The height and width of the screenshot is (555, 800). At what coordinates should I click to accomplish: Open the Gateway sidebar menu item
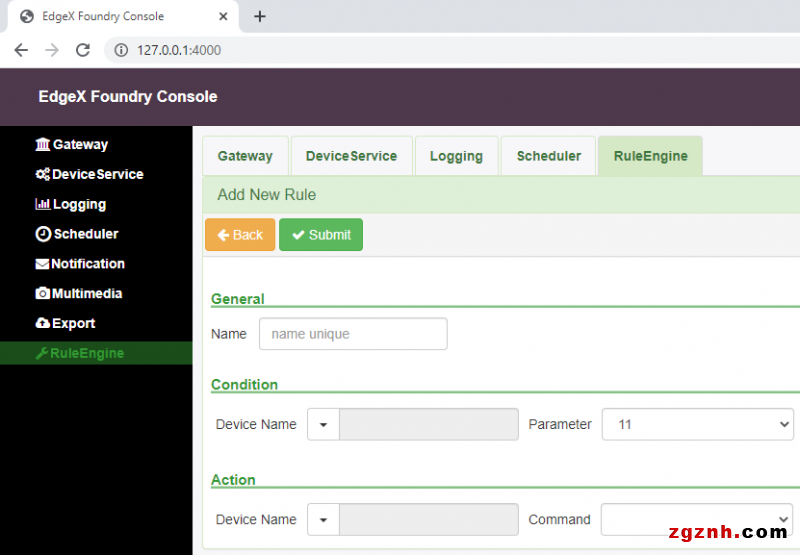coord(96,144)
